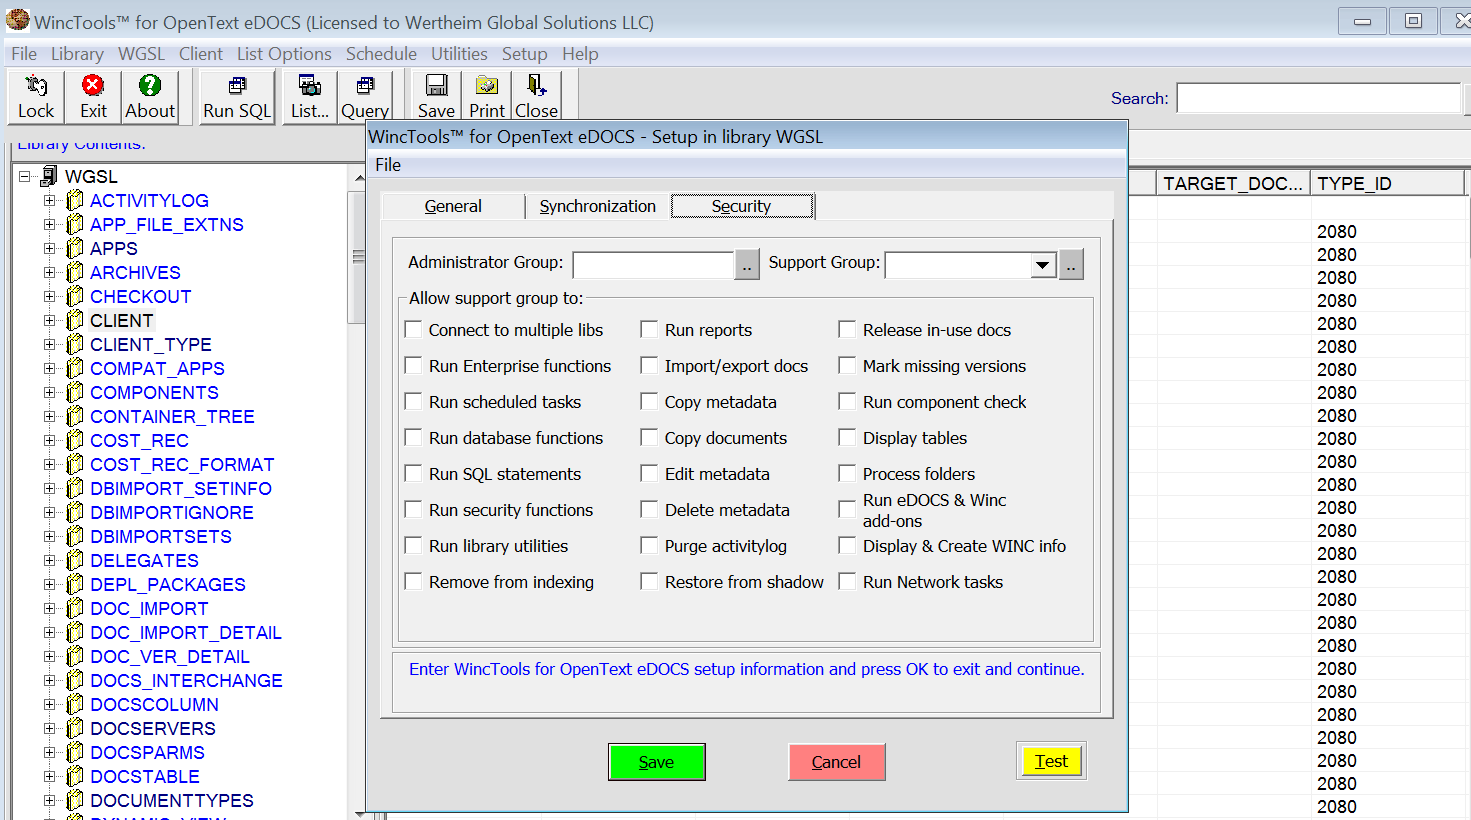
Task: Toggle Delete metadata checkbox
Action: click(x=649, y=509)
